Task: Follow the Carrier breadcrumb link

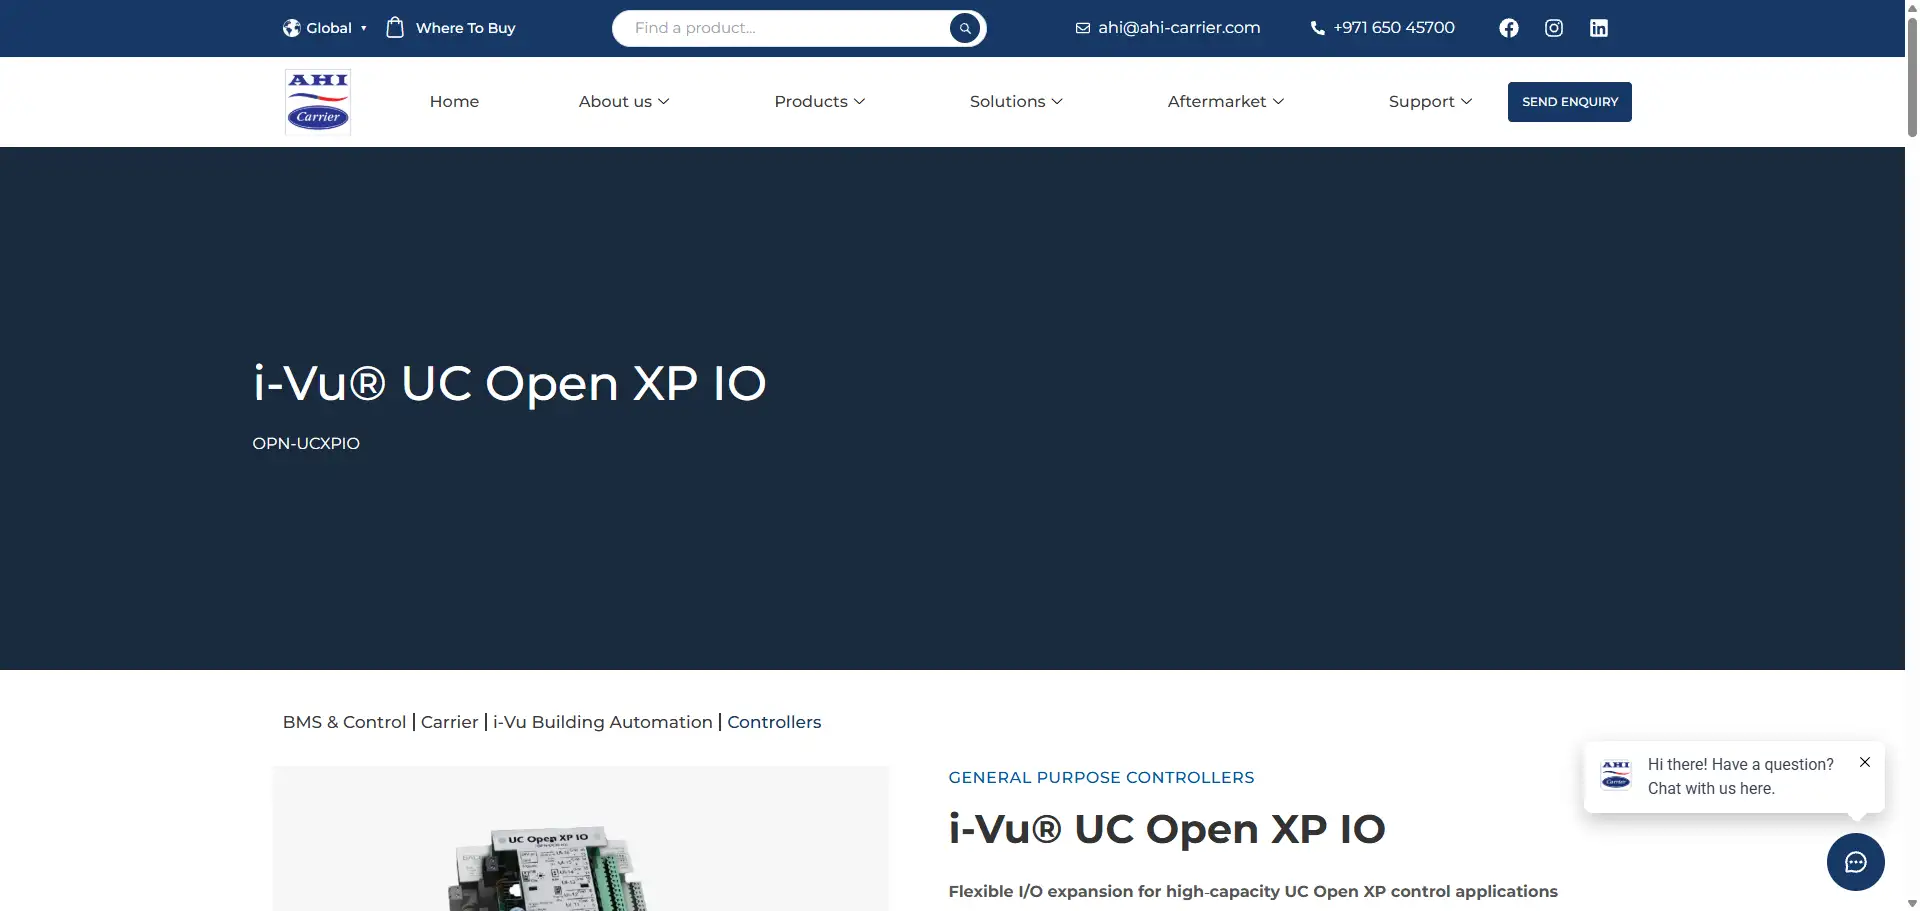Action: [449, 722]
